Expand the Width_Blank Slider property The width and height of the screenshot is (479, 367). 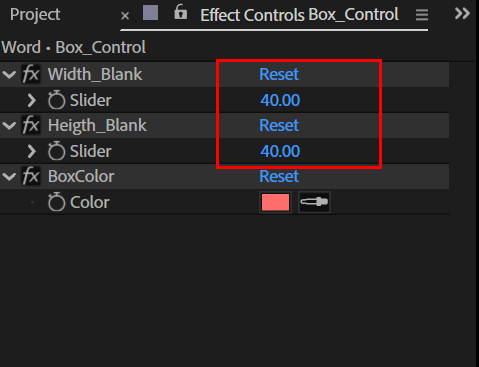[x=32, y=100]
